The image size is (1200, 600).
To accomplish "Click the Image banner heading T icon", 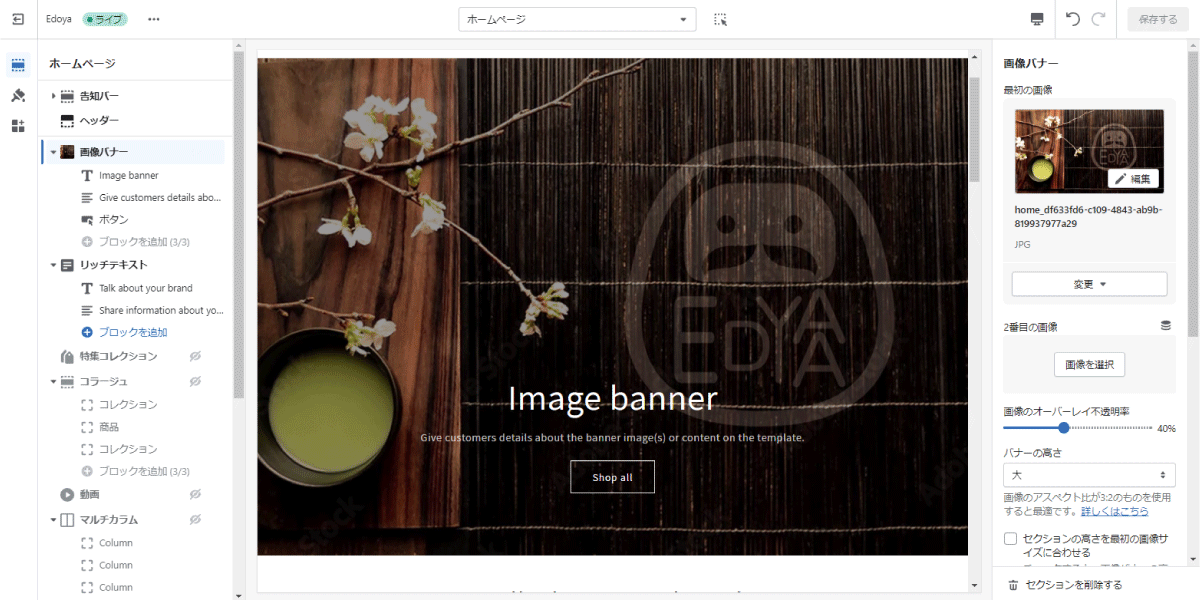I will coord(87,175).
